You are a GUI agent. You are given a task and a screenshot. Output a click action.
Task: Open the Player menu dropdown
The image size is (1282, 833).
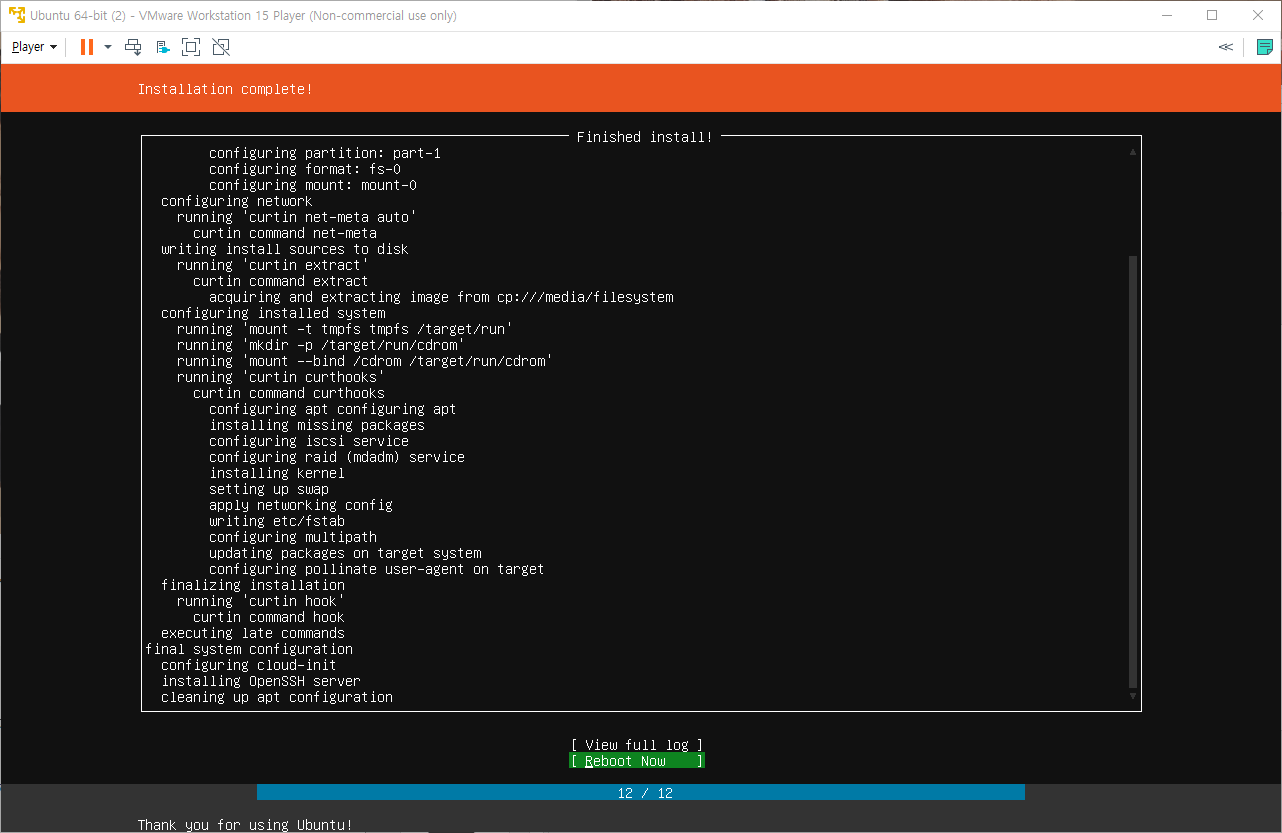(34, 47)
